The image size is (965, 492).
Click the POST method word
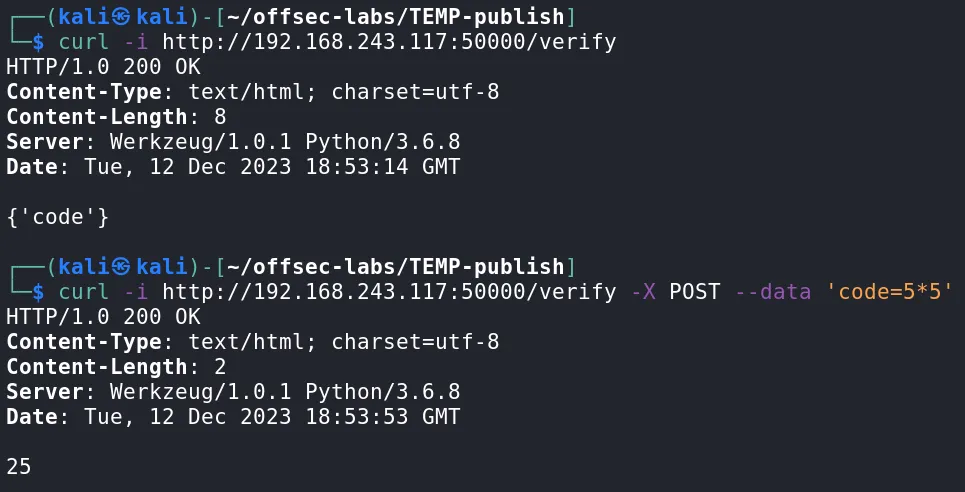(694, 292)
